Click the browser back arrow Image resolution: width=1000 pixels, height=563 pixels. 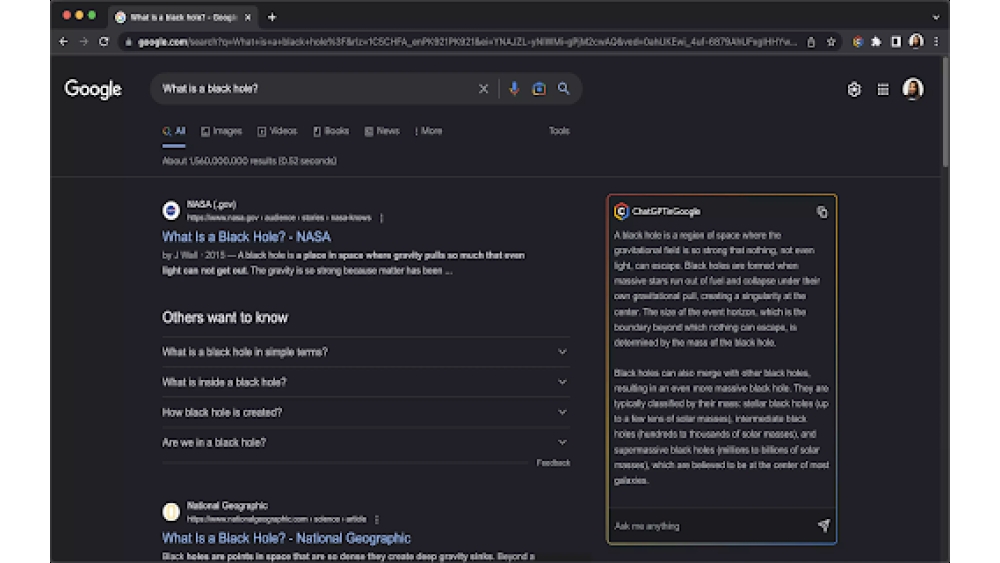tap(63, 41)
